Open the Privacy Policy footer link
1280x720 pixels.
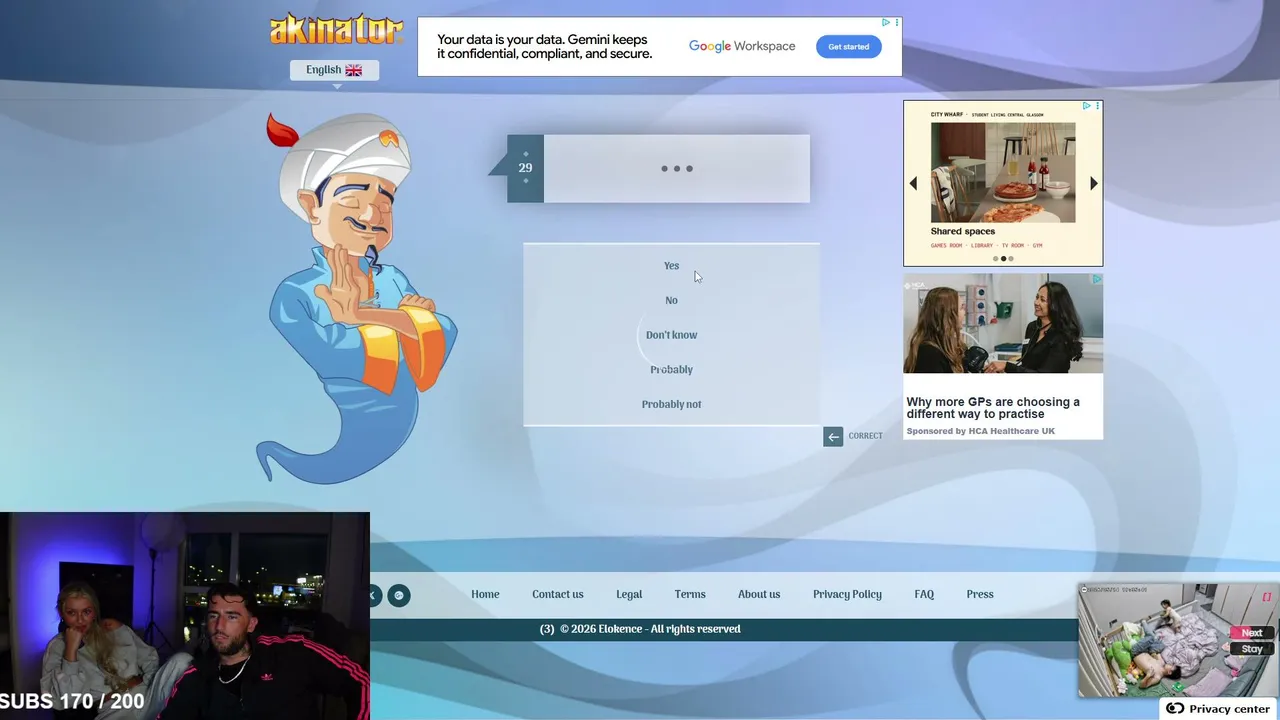point(847,594)
